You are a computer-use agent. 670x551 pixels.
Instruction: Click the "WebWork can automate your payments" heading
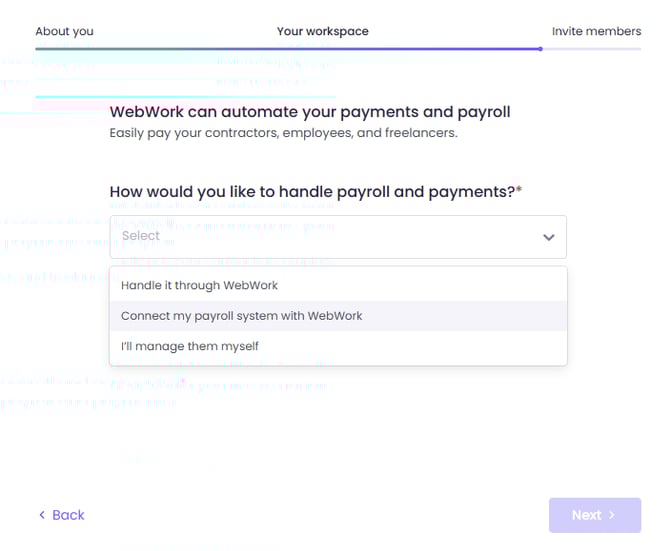pos(309,112)
